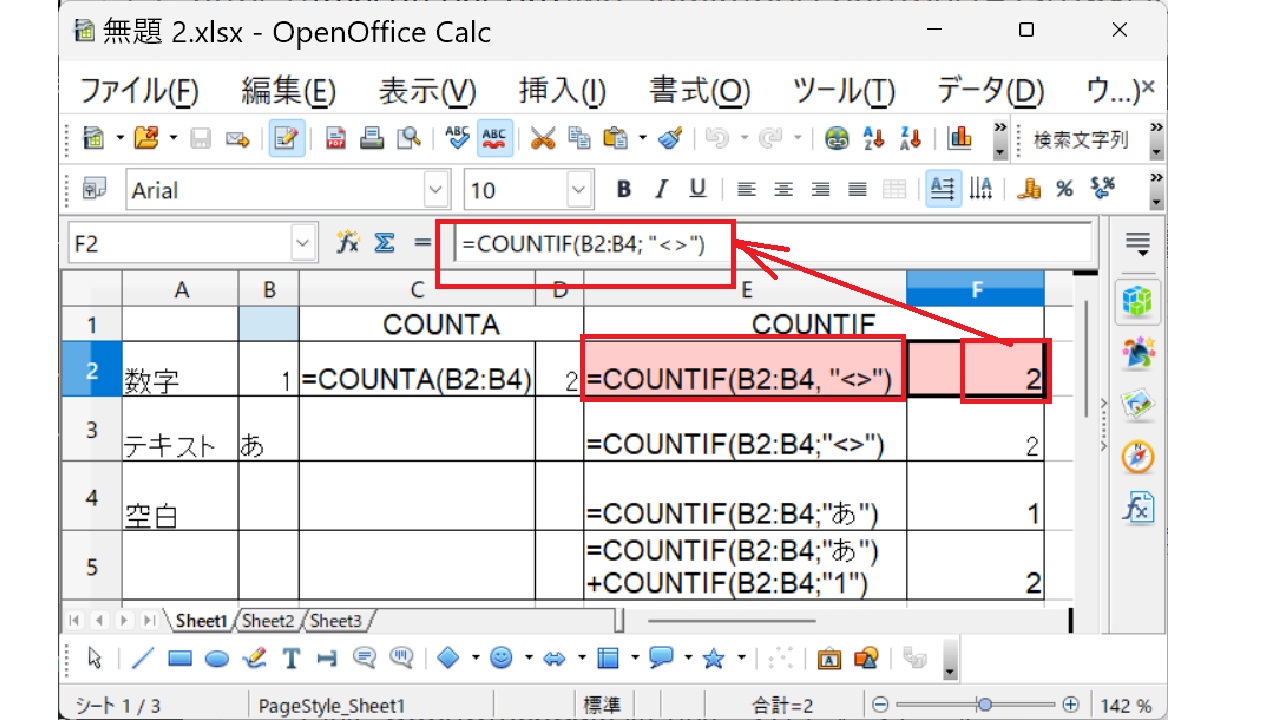Copy the selected cells
The image size is (1280, 720).
click(x=579, y=138)
